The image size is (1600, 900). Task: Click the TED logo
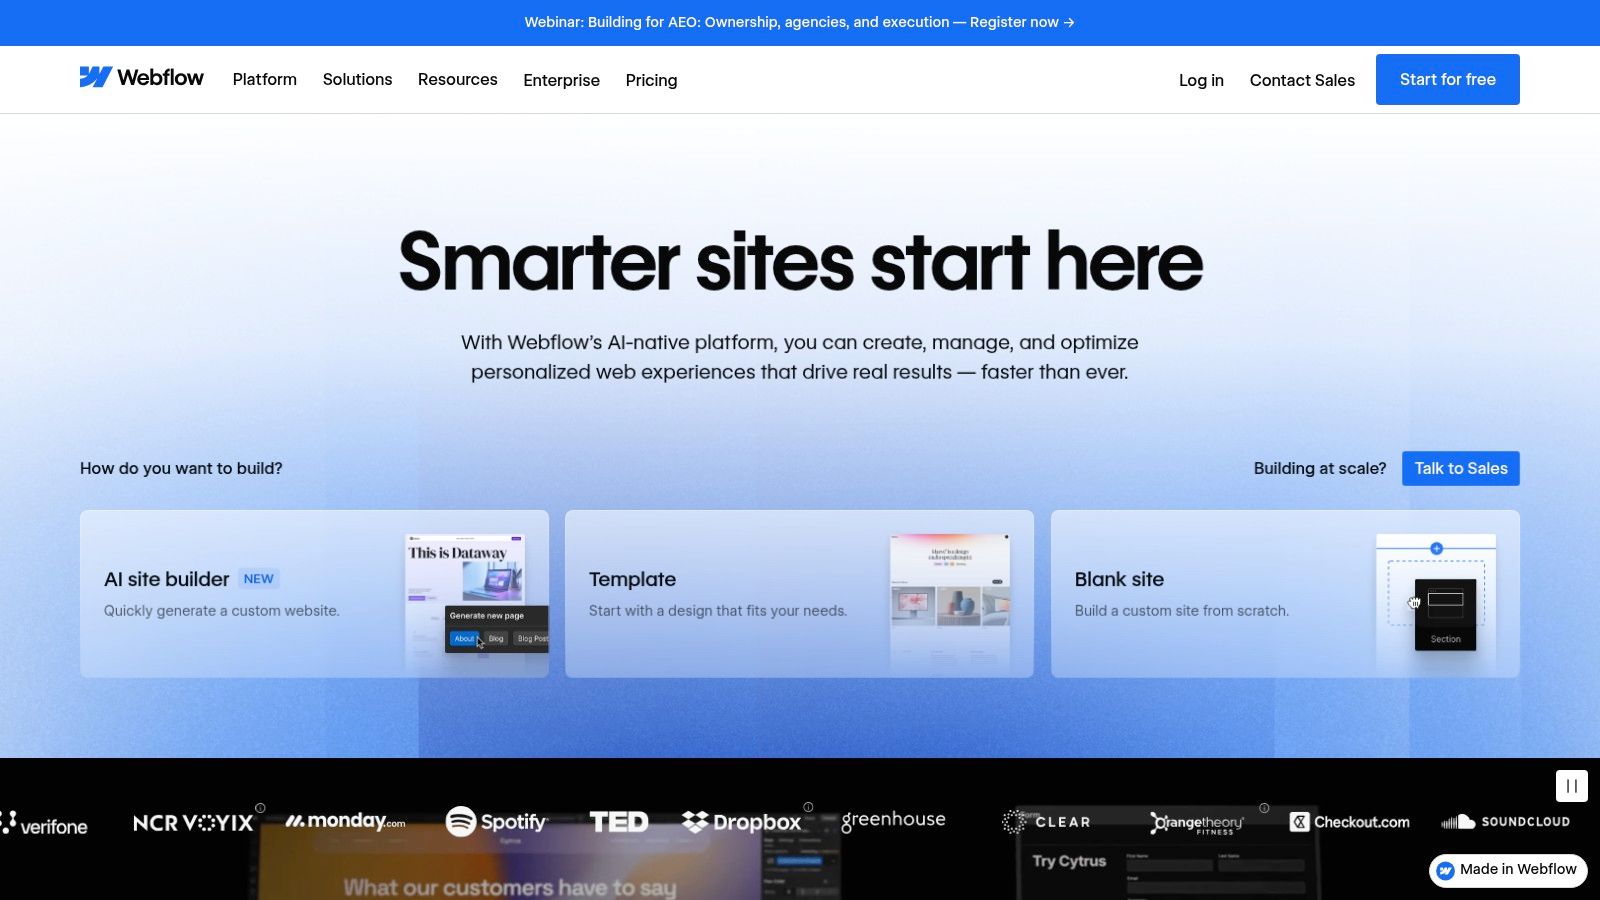pyautogui.click(x=620, y=820)
